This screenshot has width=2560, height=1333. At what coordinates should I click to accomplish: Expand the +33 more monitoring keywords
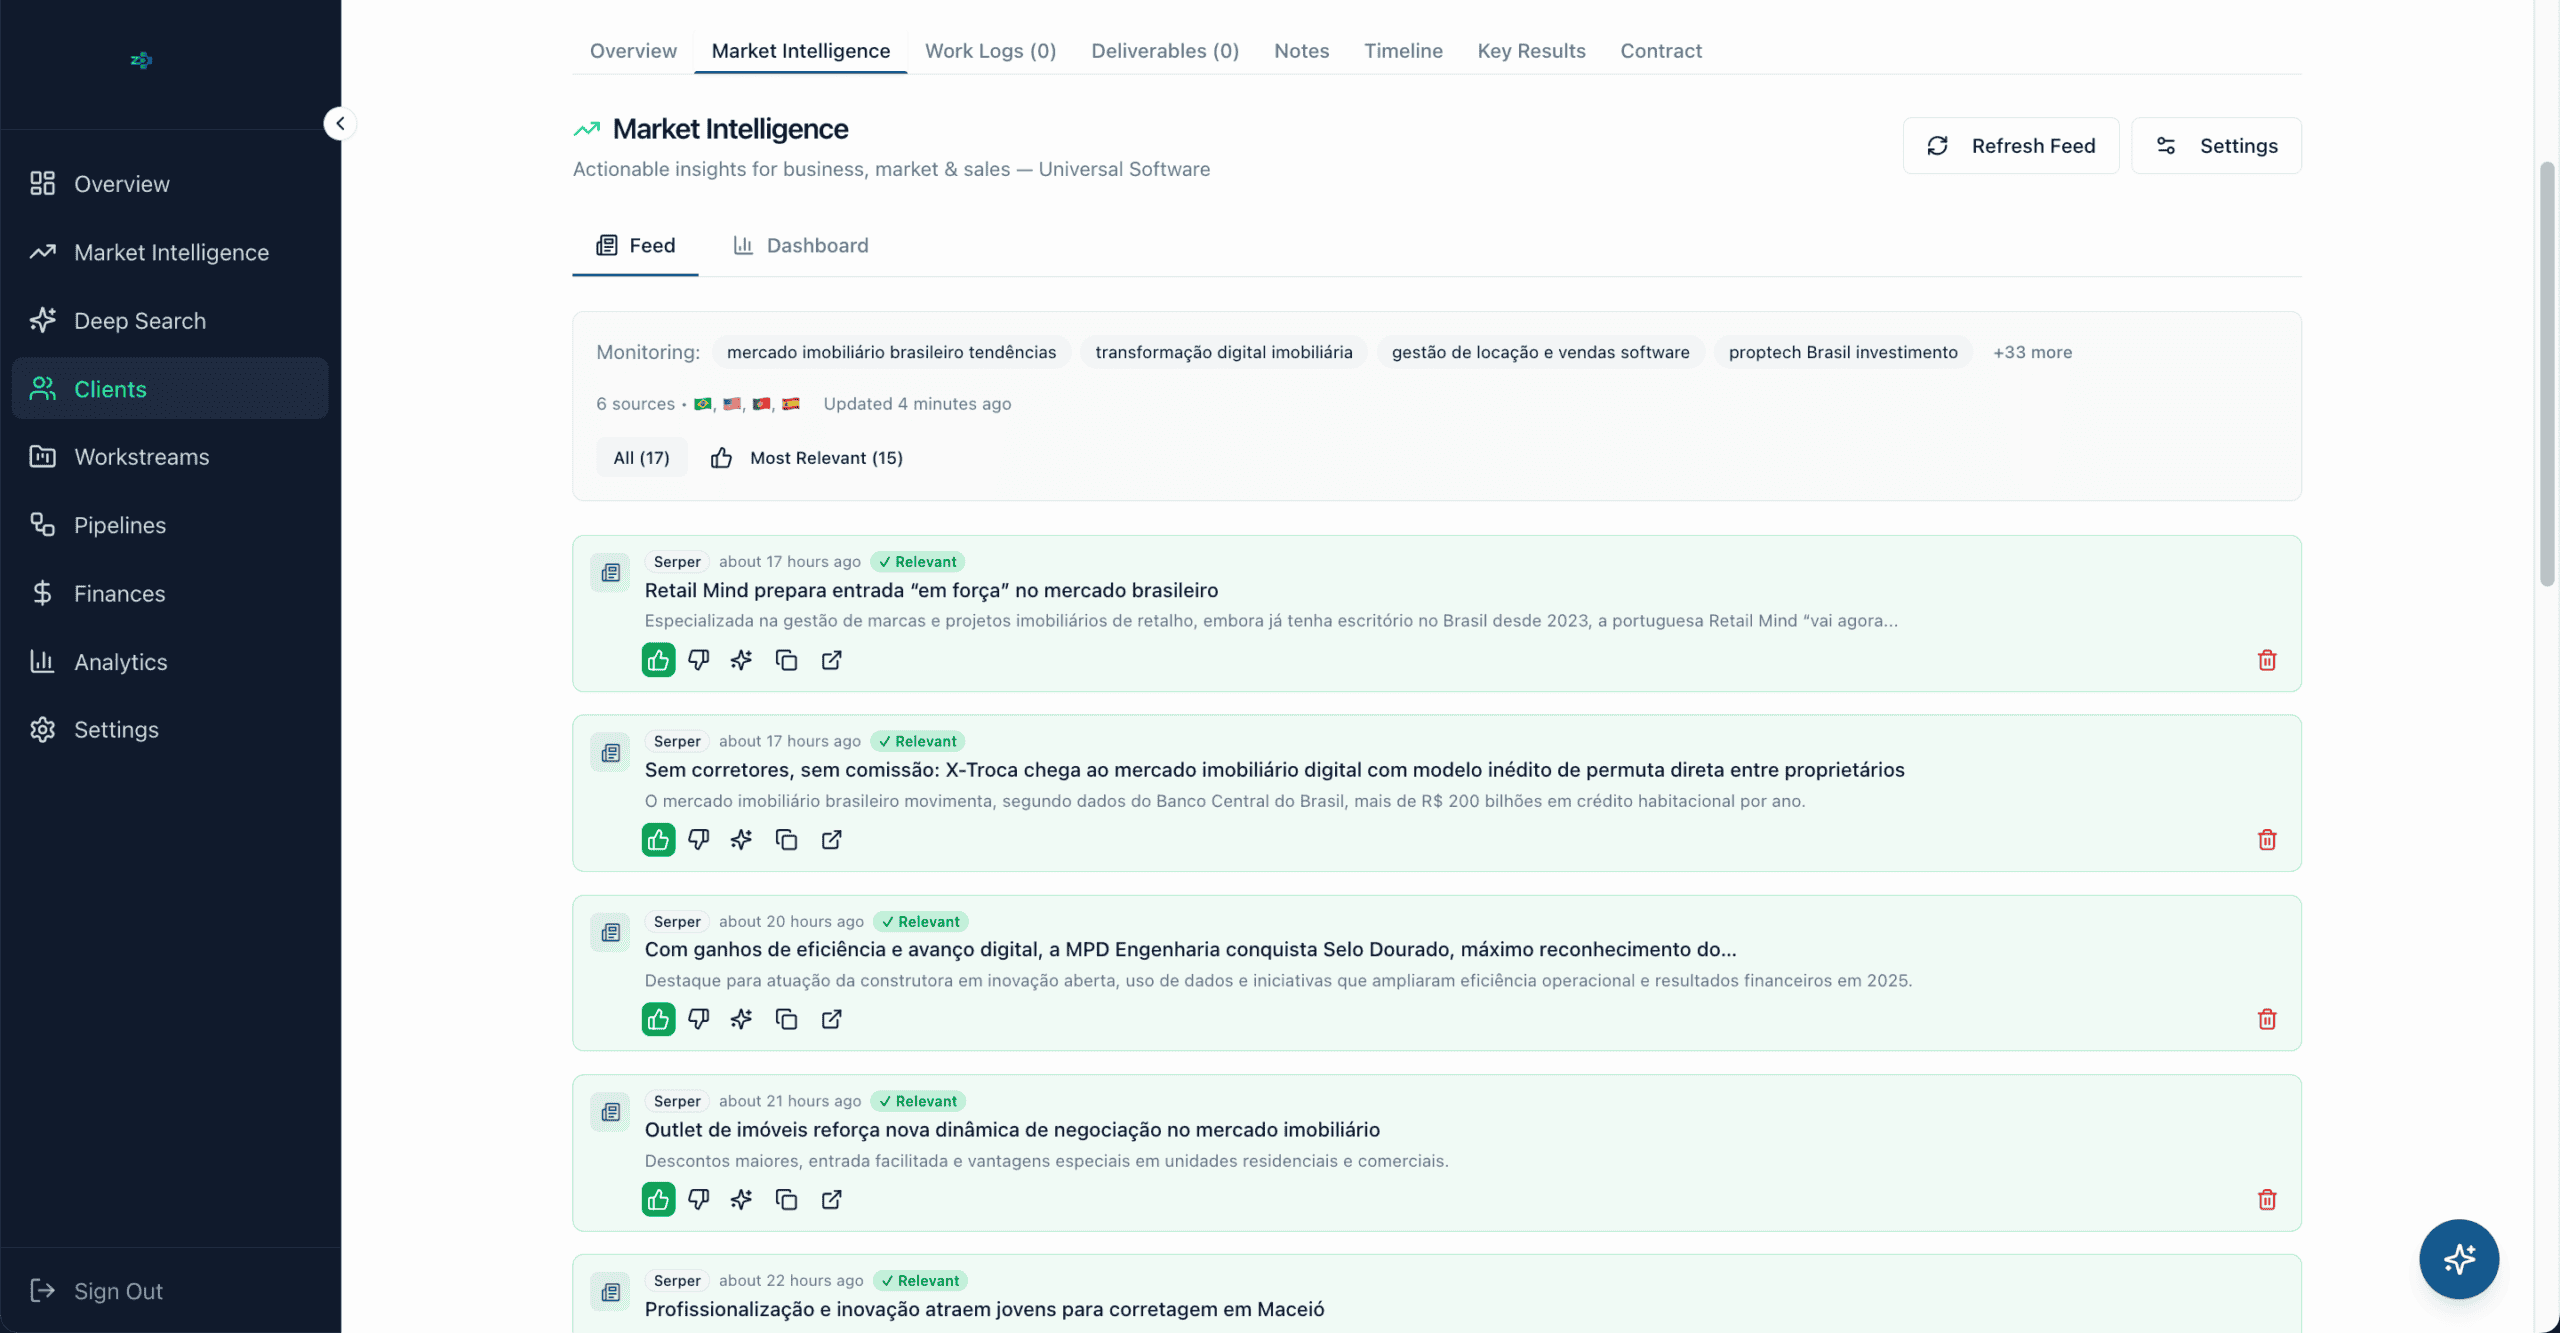[2031, 352]
